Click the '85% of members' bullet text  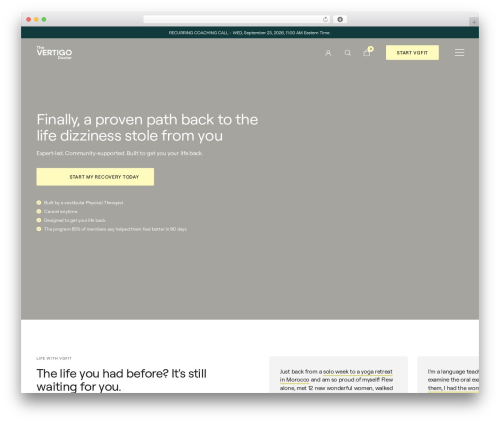pos(115,229)
